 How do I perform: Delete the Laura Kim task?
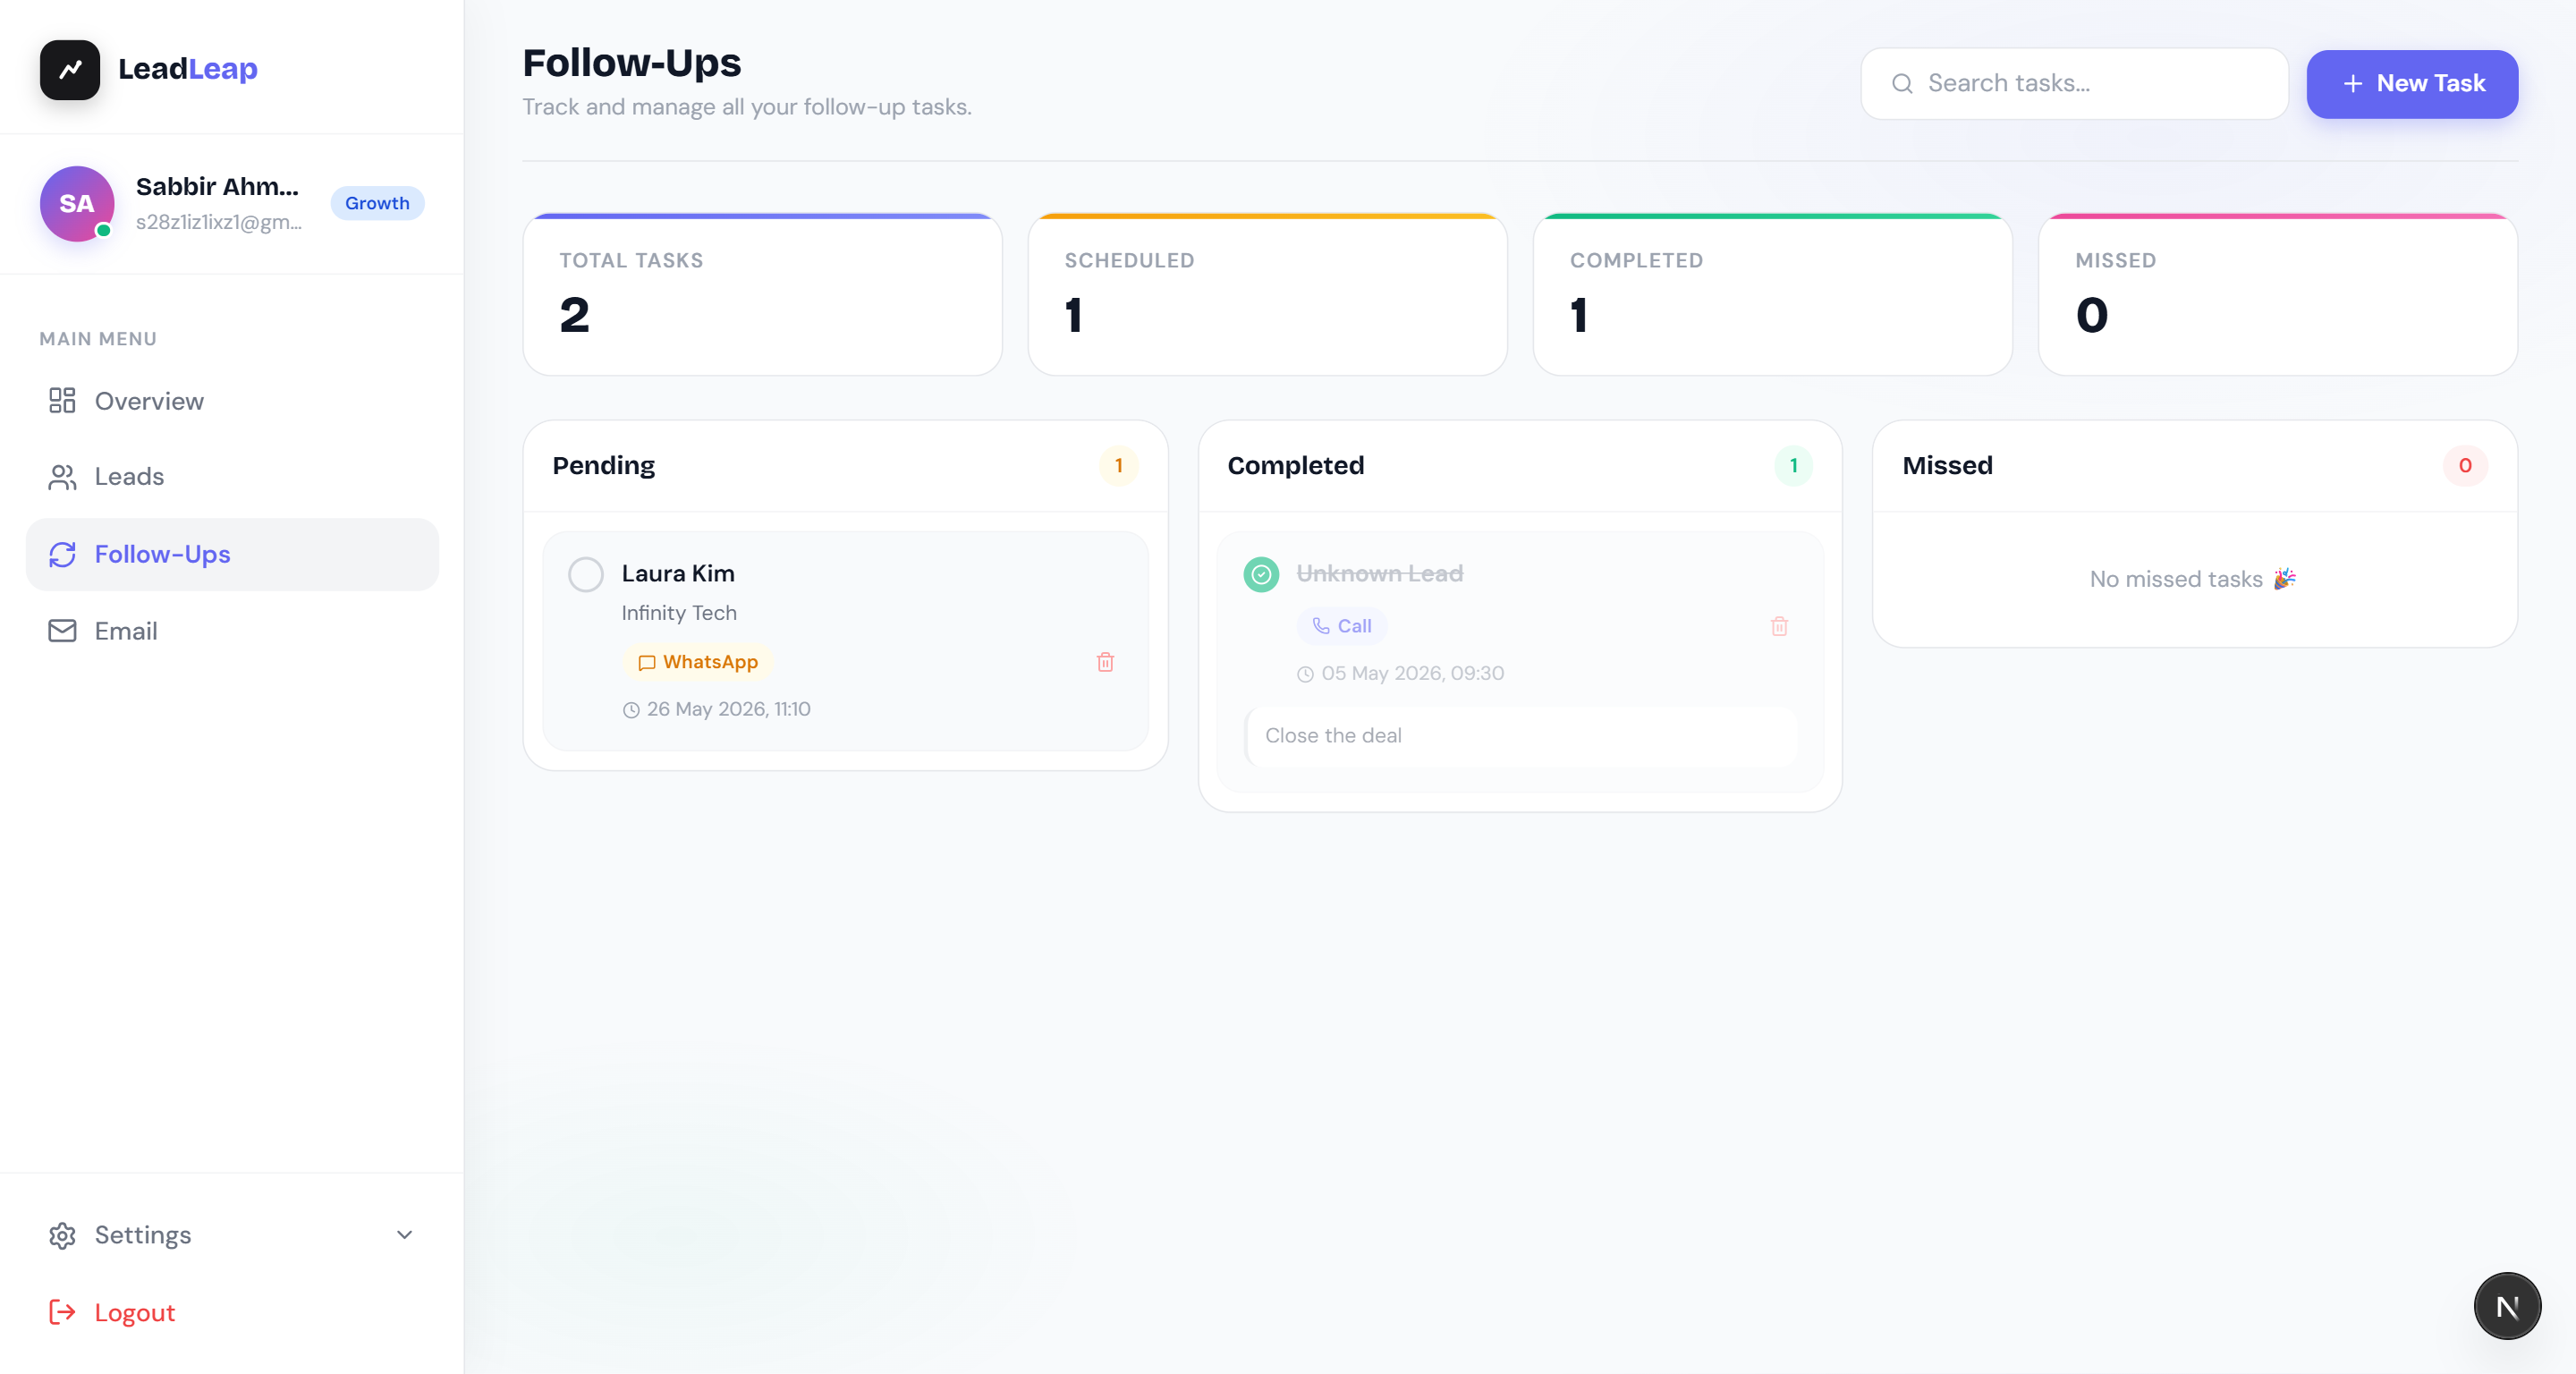1105,662
